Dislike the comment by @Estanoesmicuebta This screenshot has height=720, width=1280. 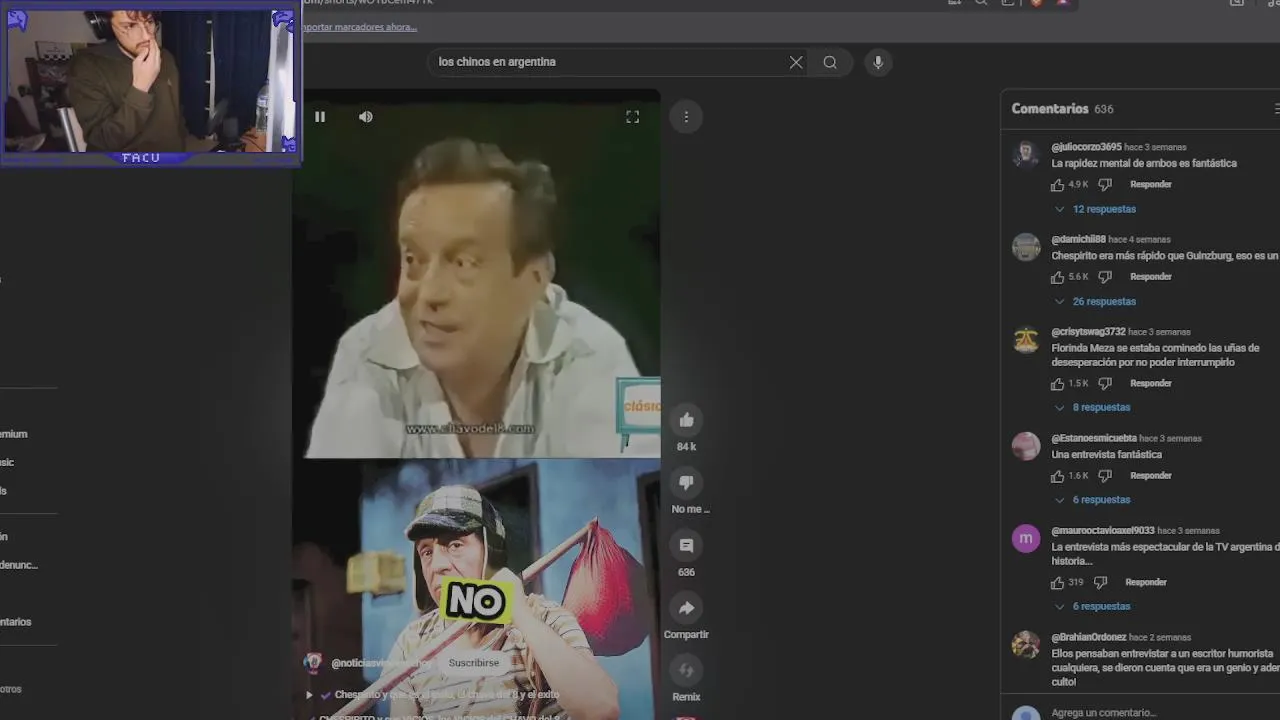[1105, 476]
